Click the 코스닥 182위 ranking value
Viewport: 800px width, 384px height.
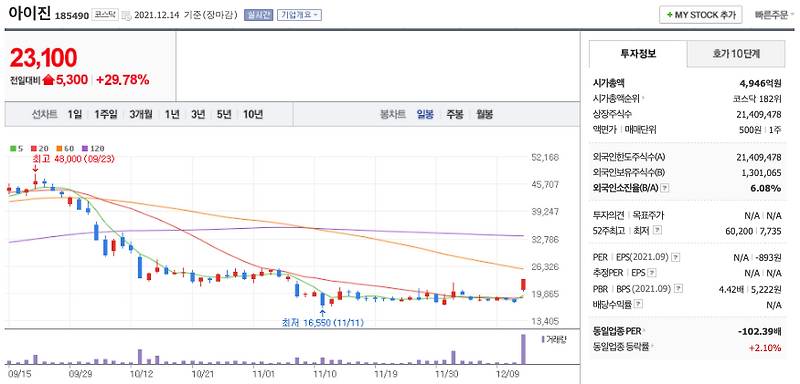tap(756, 98)
